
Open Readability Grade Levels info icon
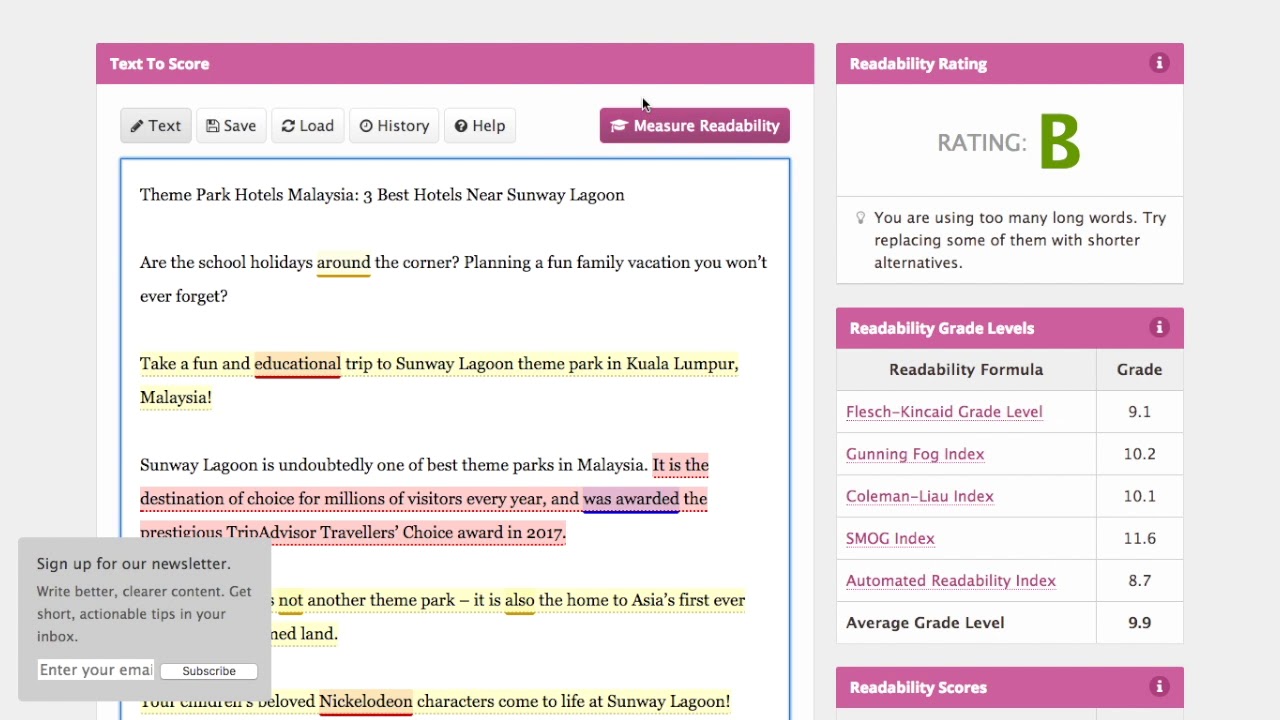click(x=1159, y=327)
